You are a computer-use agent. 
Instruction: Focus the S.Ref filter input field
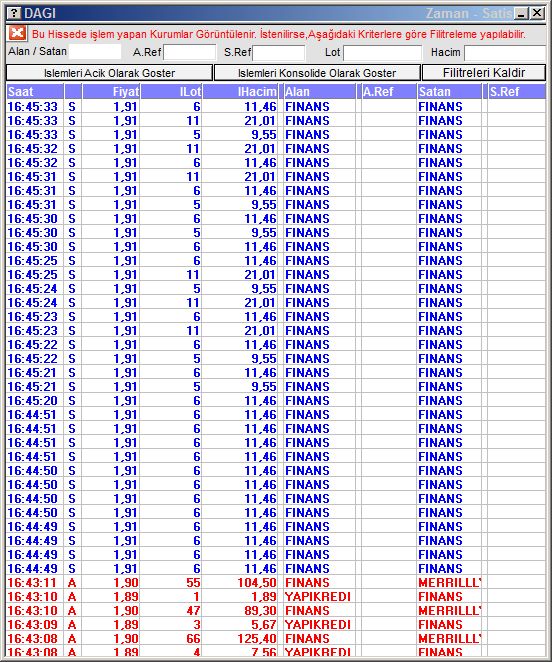279,52
